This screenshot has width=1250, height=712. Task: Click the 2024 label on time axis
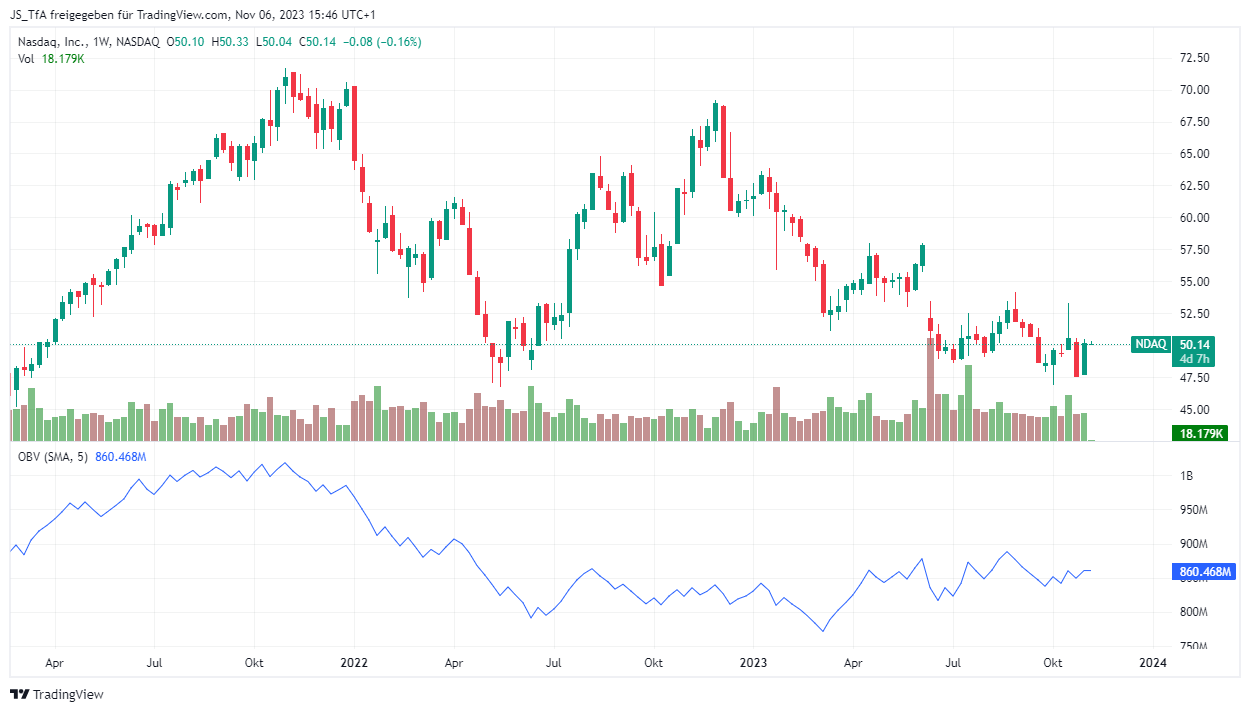(x=1153, y=662)
